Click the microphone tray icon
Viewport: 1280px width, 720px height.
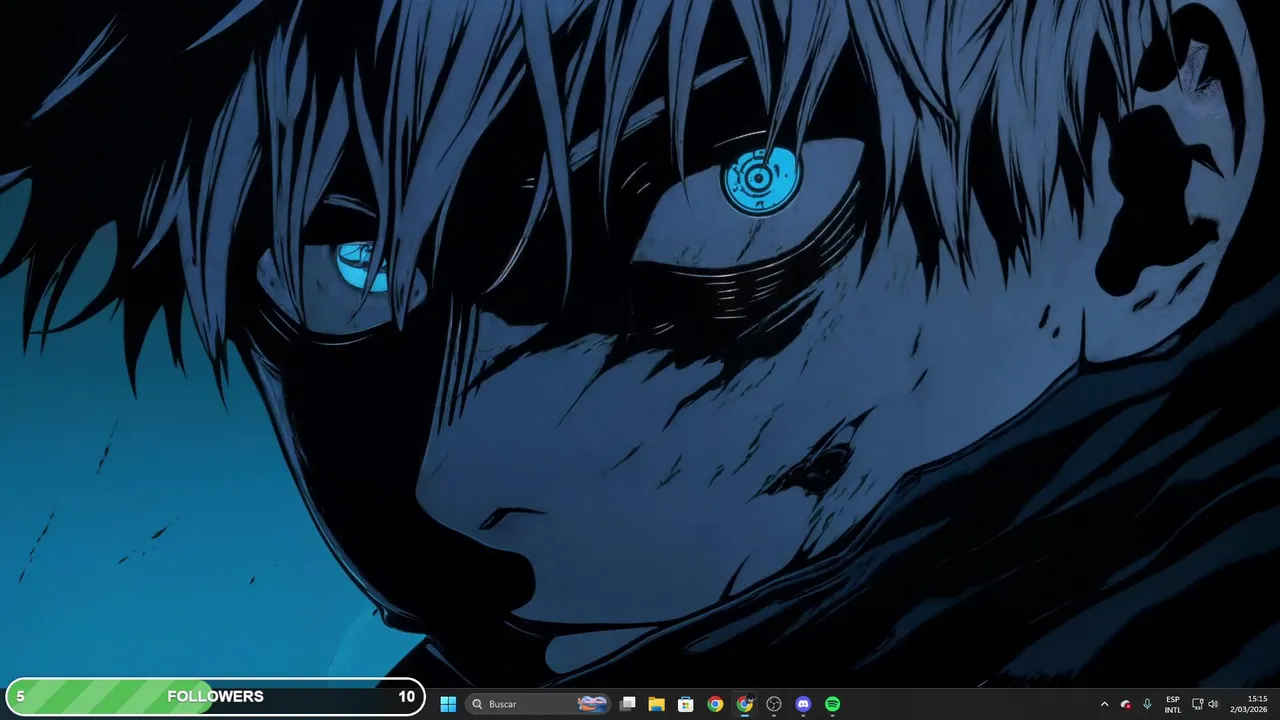(1147, 704)
